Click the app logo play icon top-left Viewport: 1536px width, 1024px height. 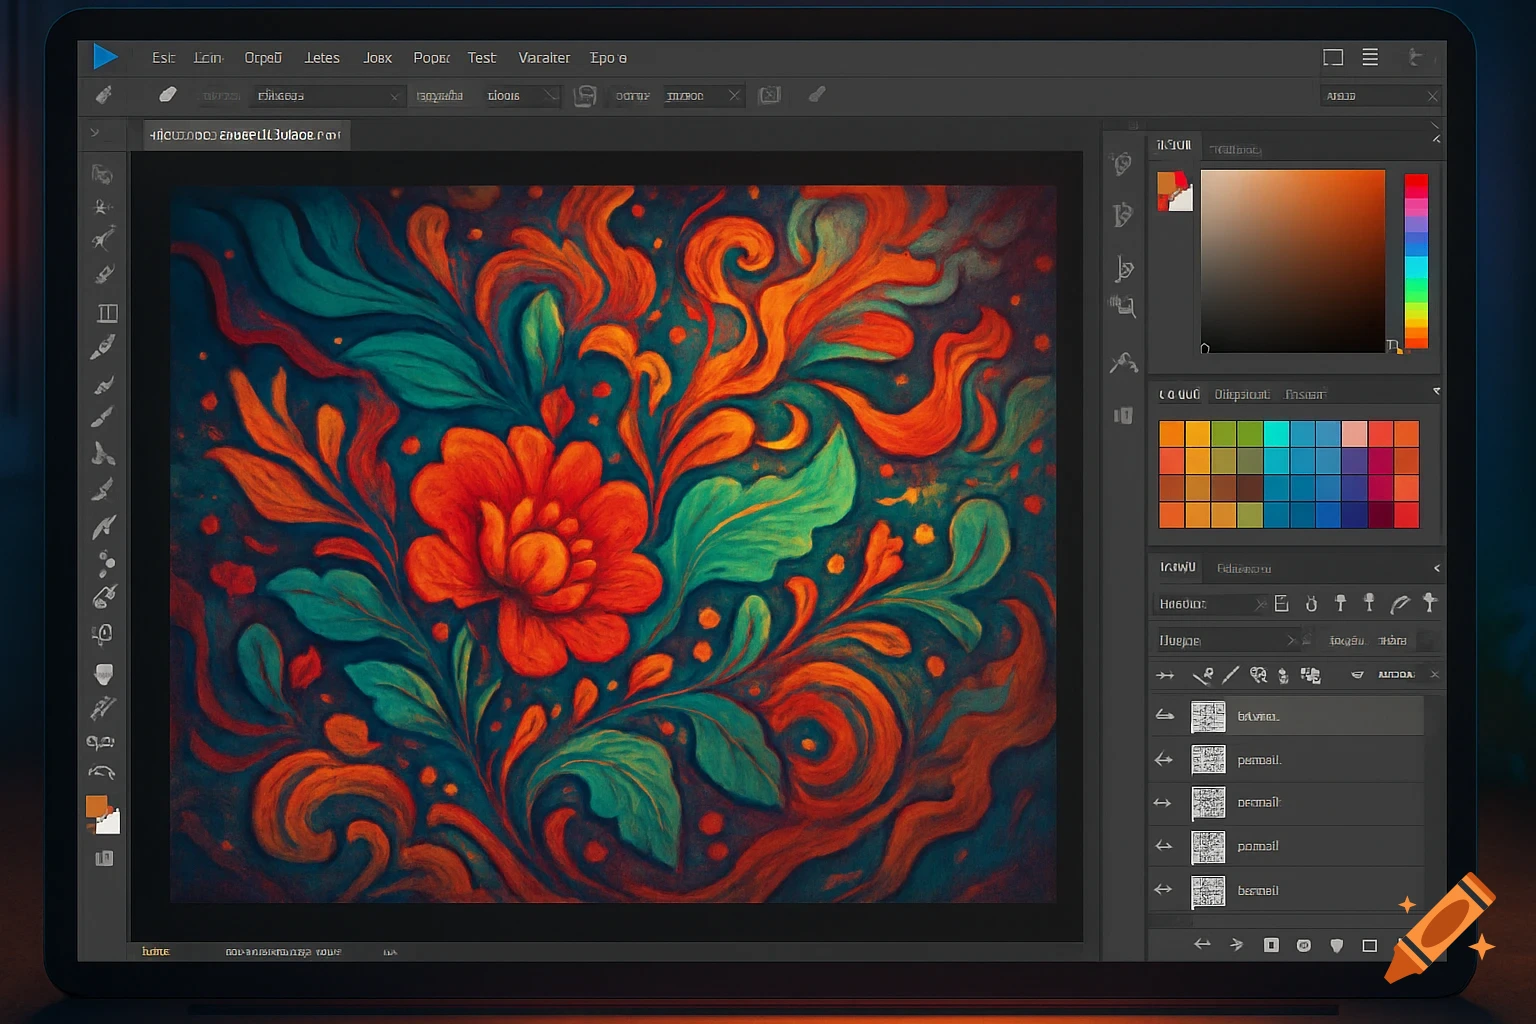coord(105,57)
